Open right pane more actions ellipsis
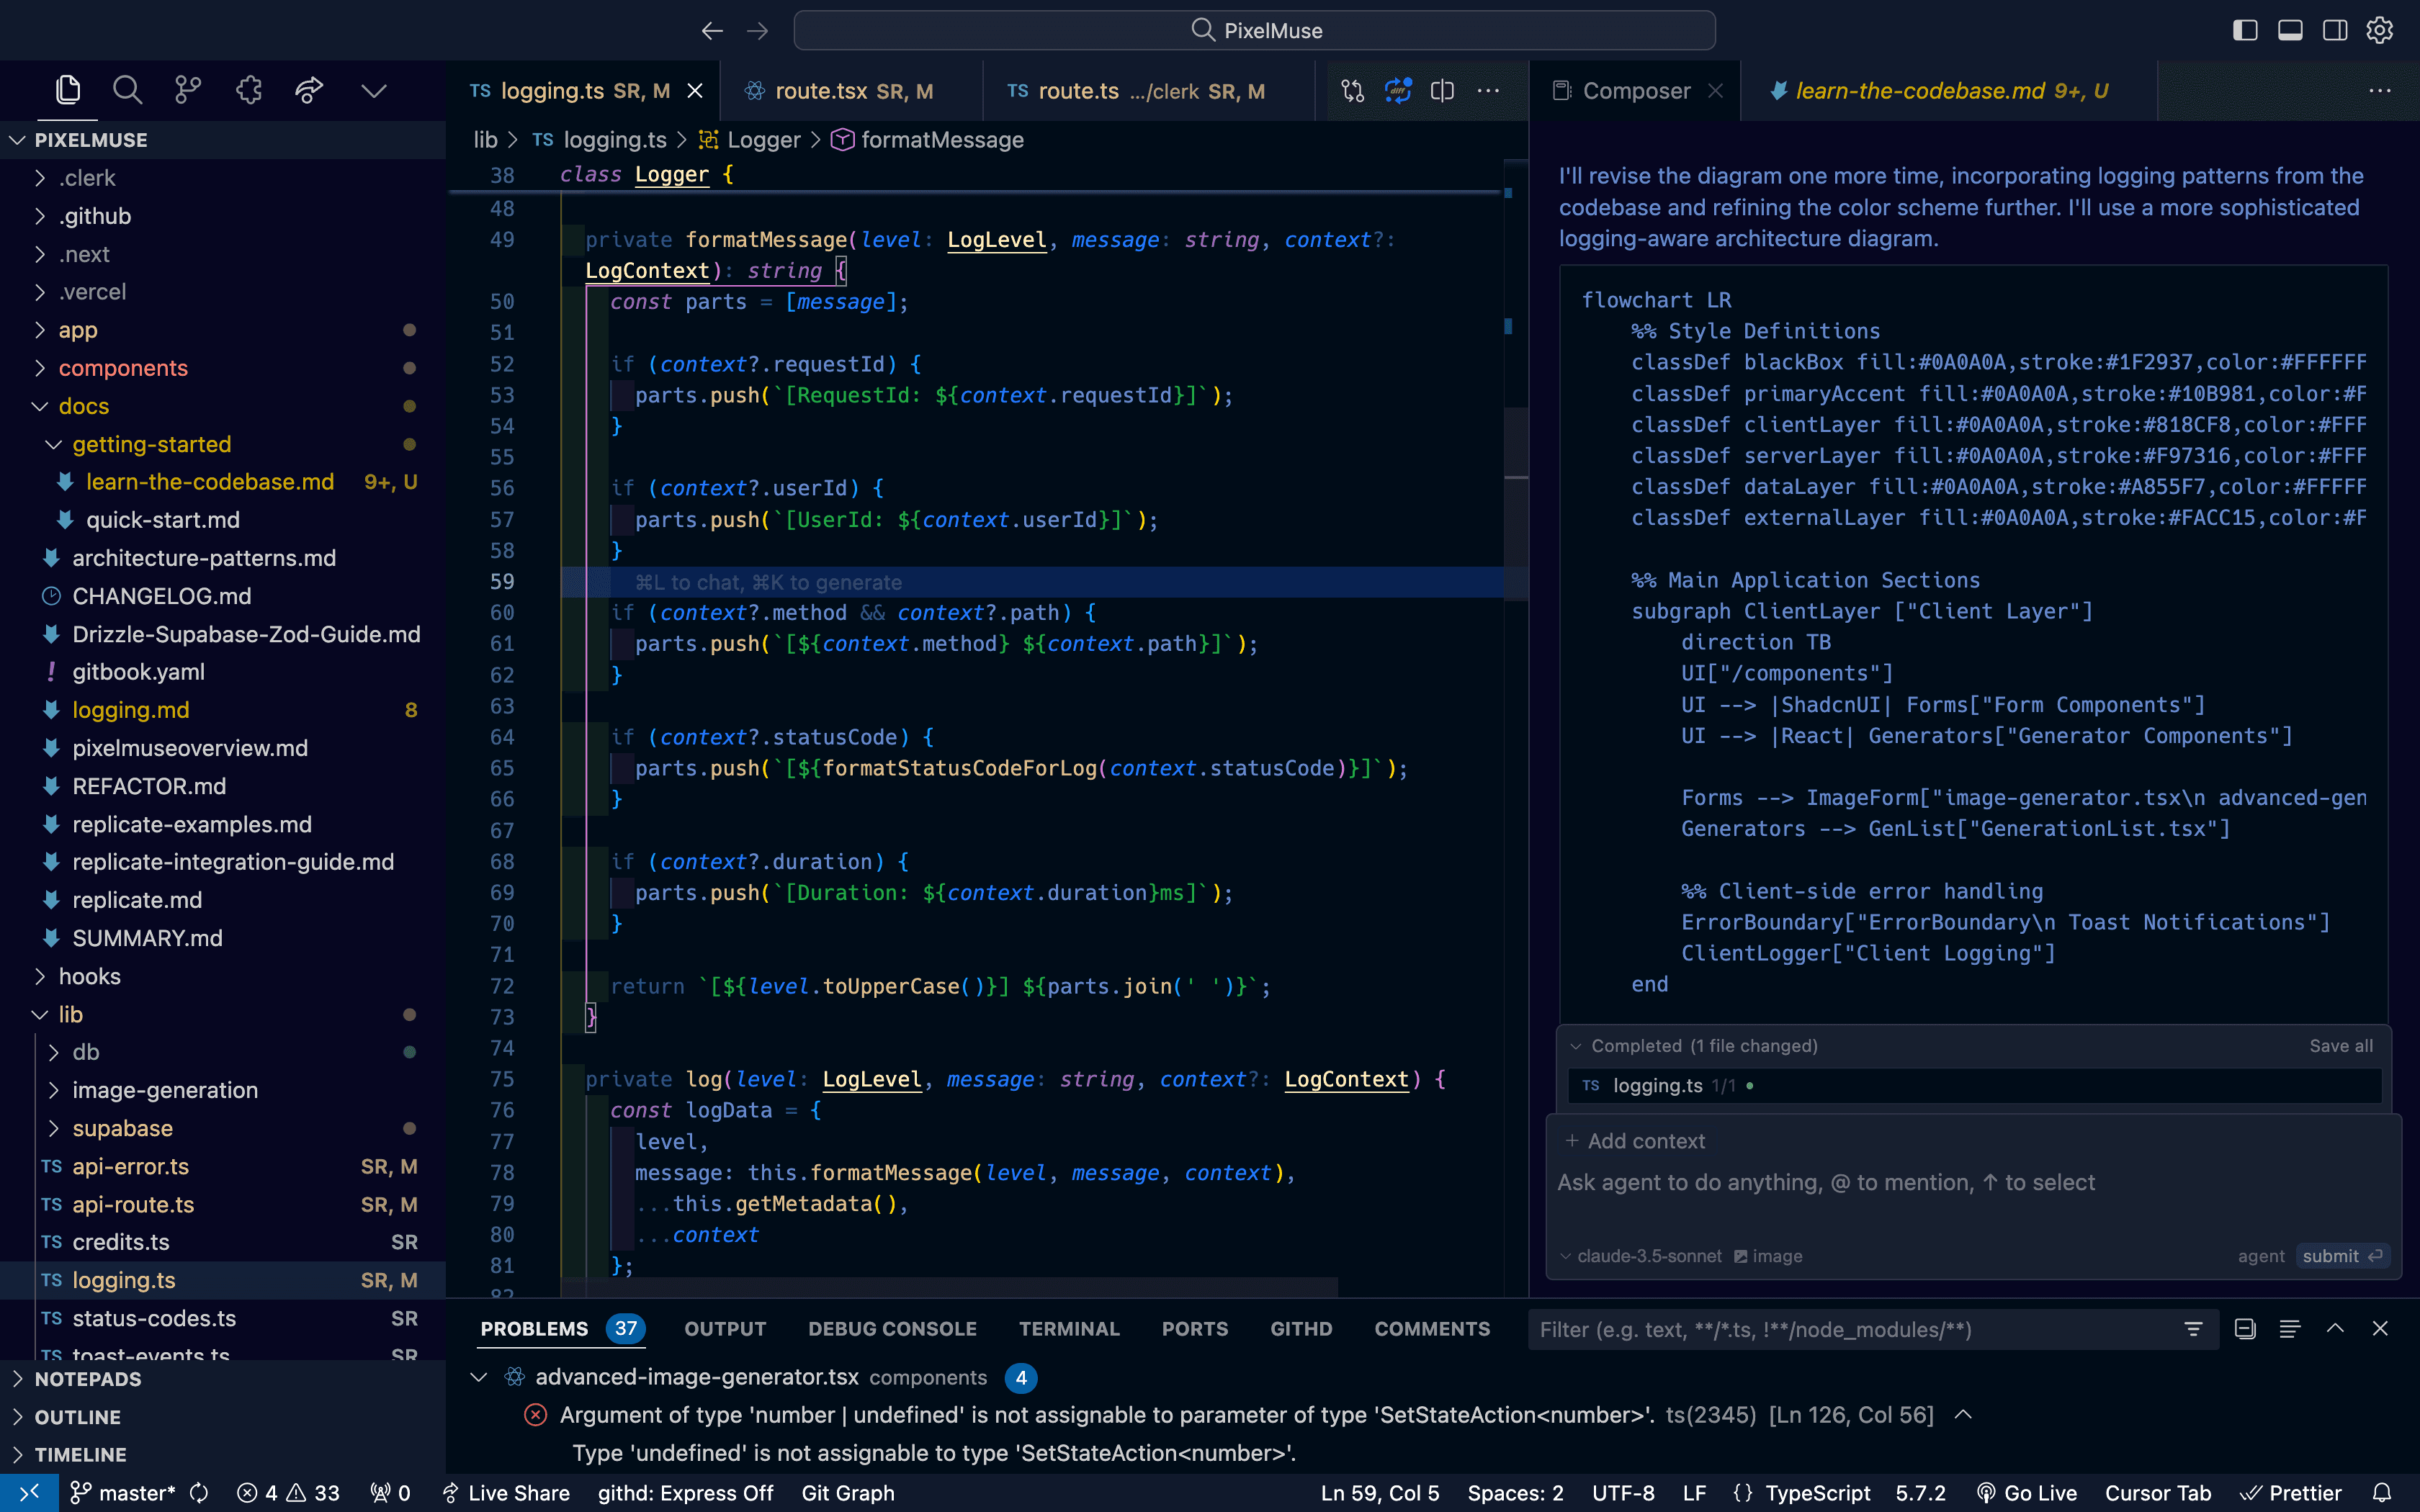This screenshot has width=2420, height=1512. (x=2380, y=91)
